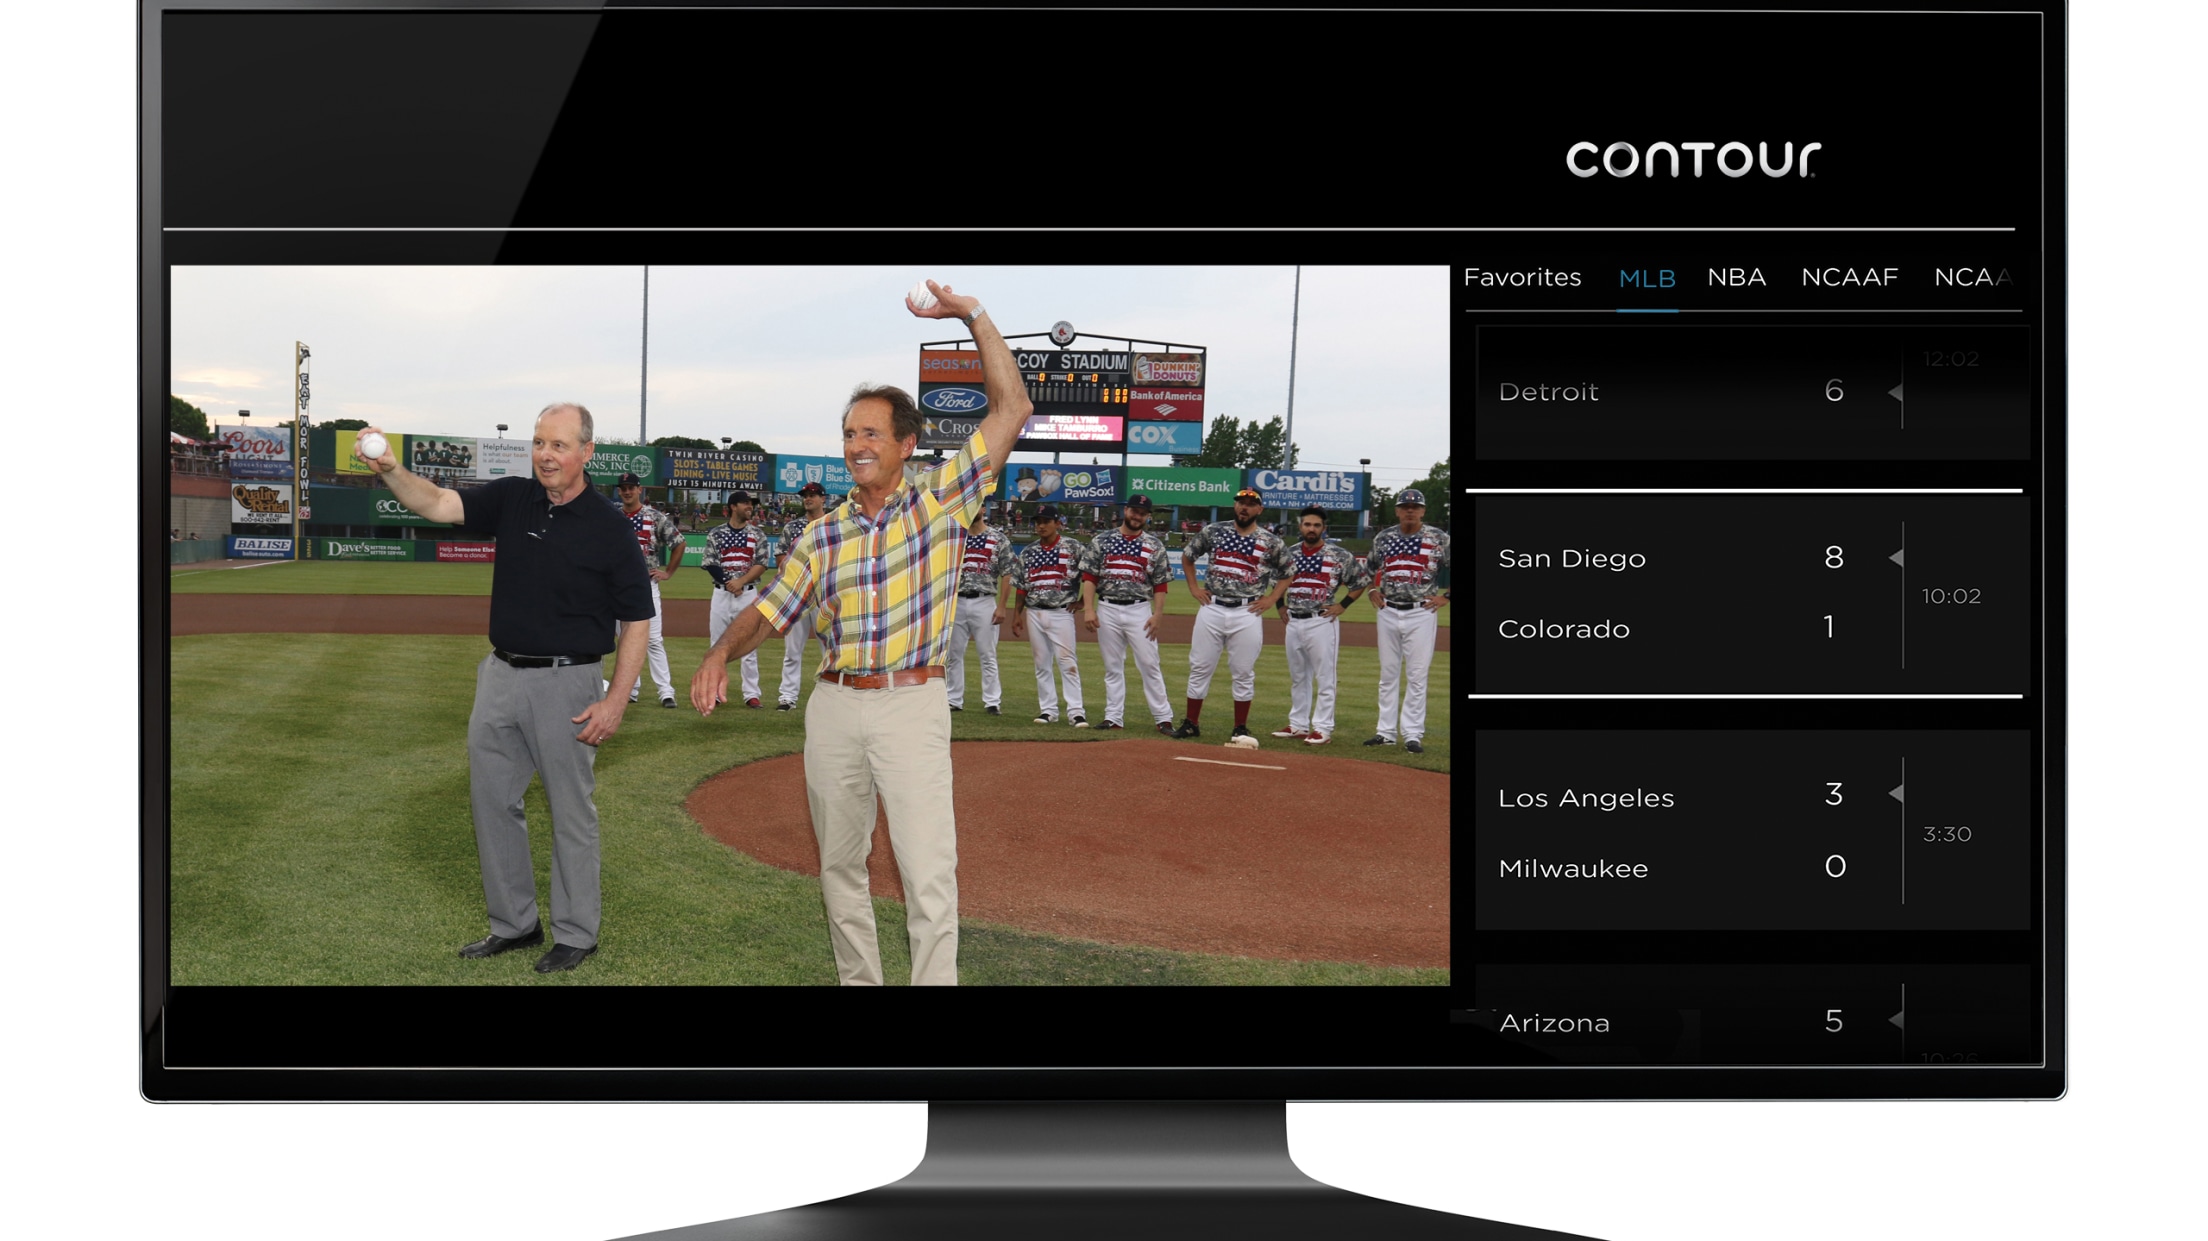
Task: Open the NBA tab
Action: [x=1736, y=277]
